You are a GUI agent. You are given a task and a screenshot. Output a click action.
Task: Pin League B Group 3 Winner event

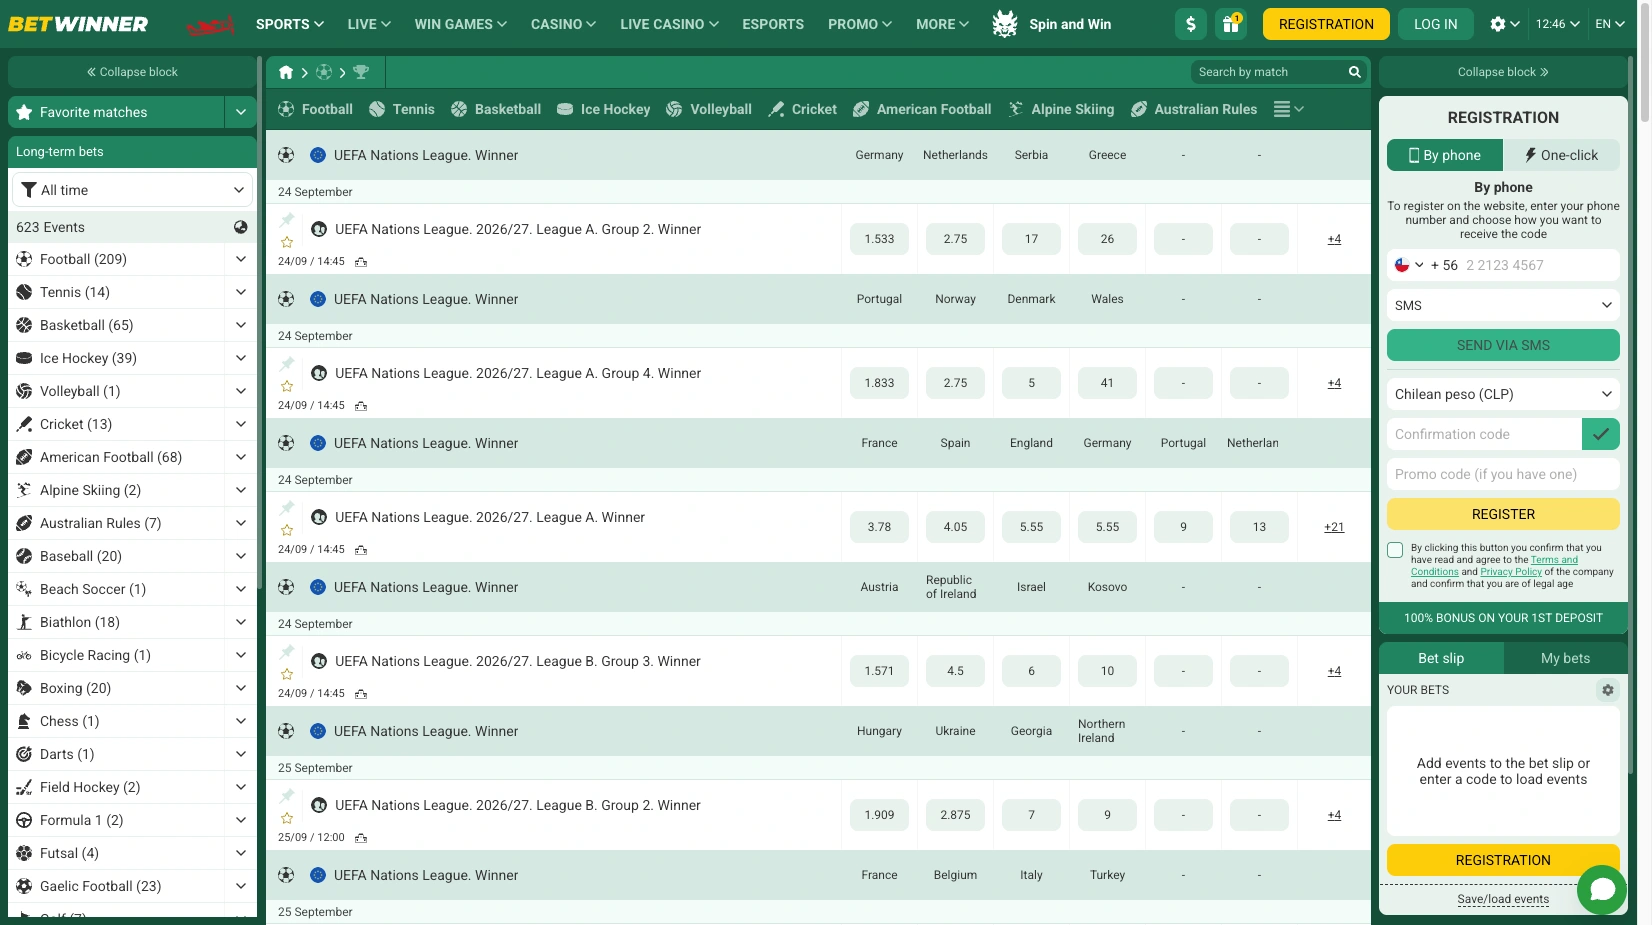tap(287, 652)
